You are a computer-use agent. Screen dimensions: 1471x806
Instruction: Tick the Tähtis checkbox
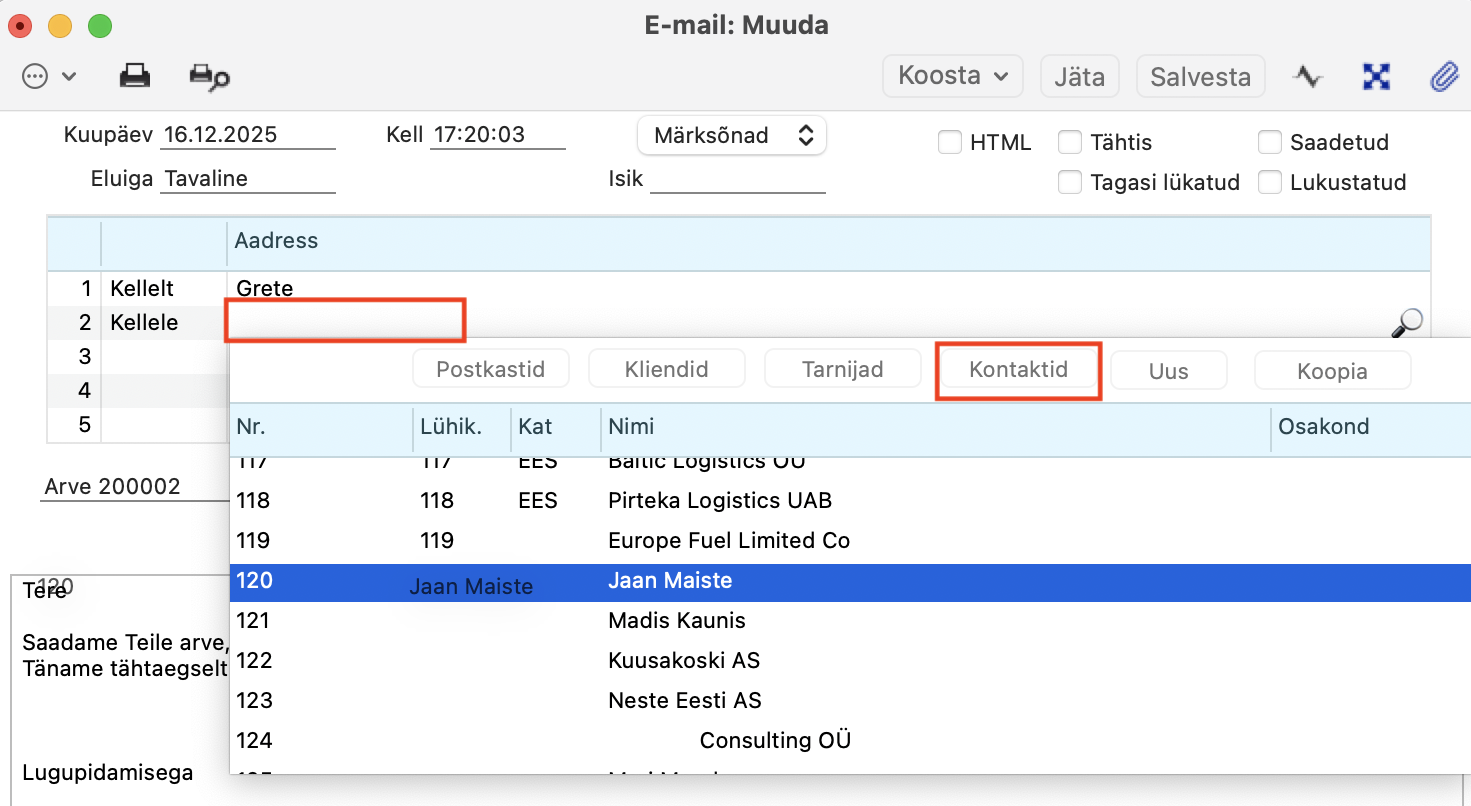coord(1070,143)
